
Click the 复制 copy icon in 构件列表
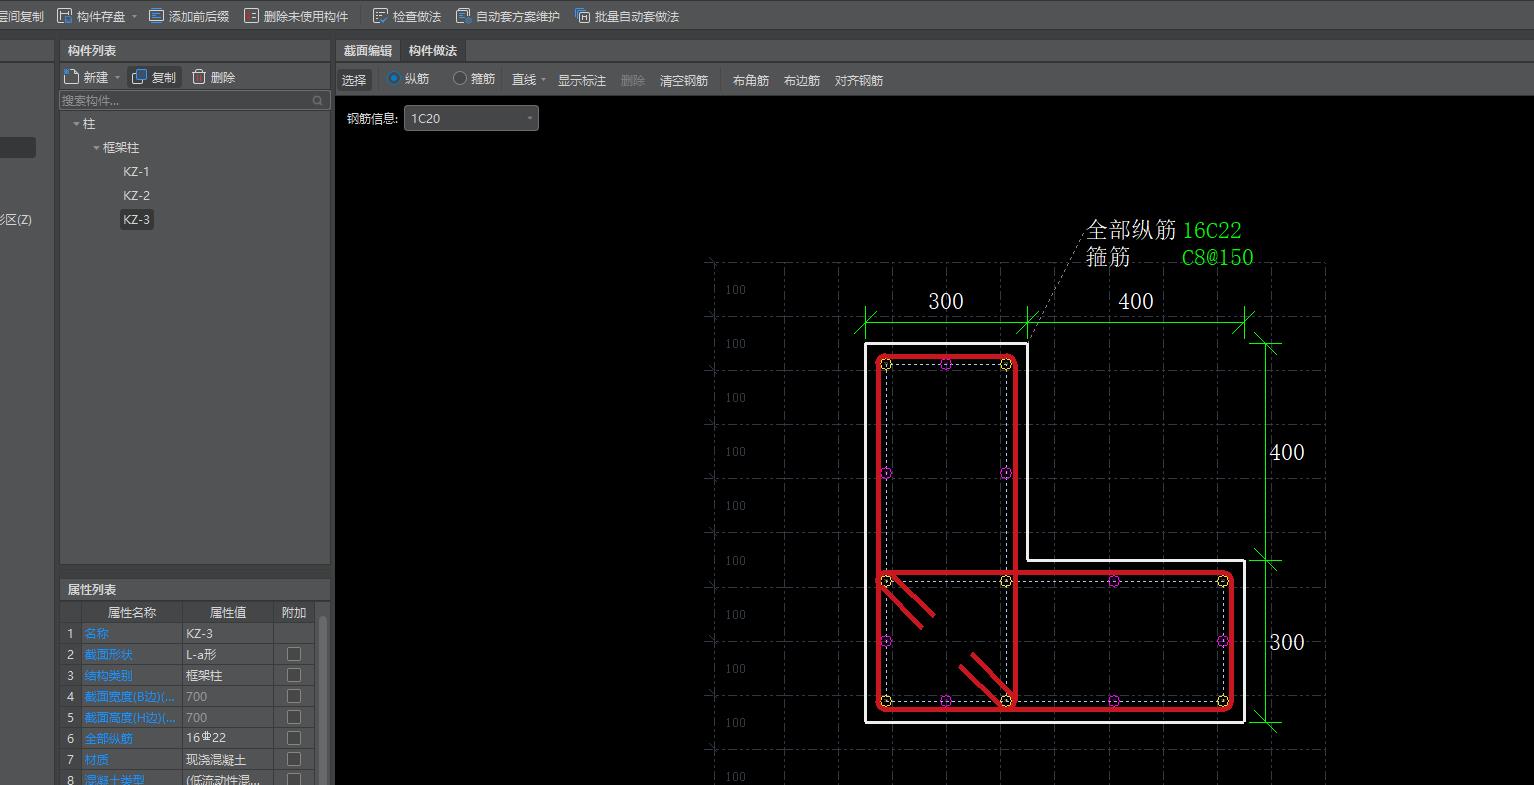click(x=139, y=77)
